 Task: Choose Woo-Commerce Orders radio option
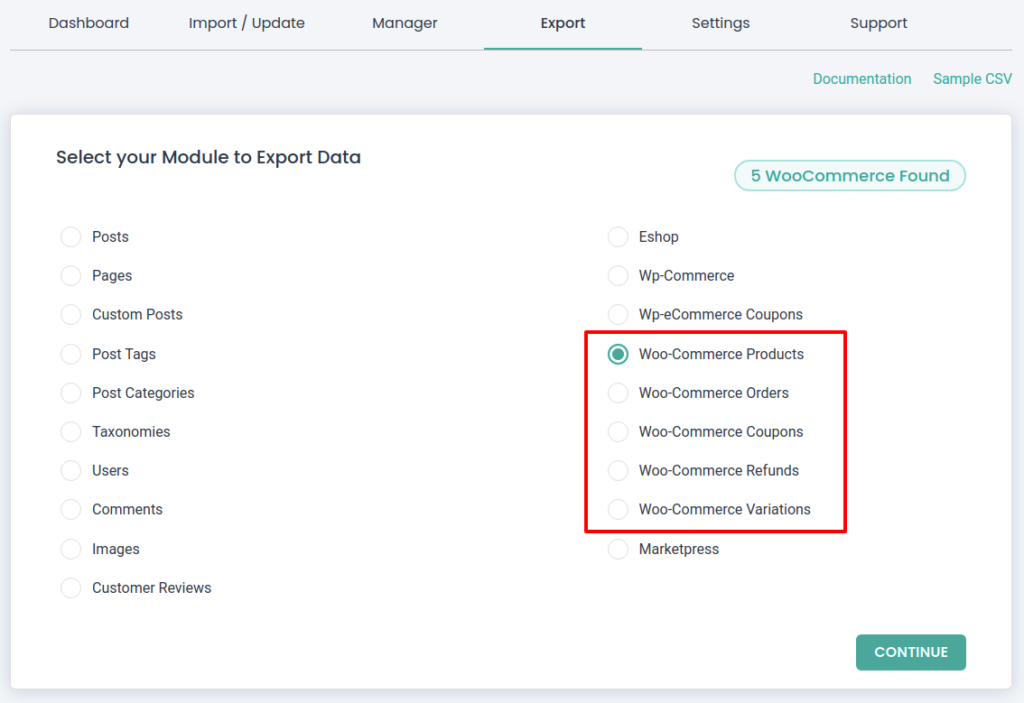coord(618,393)
